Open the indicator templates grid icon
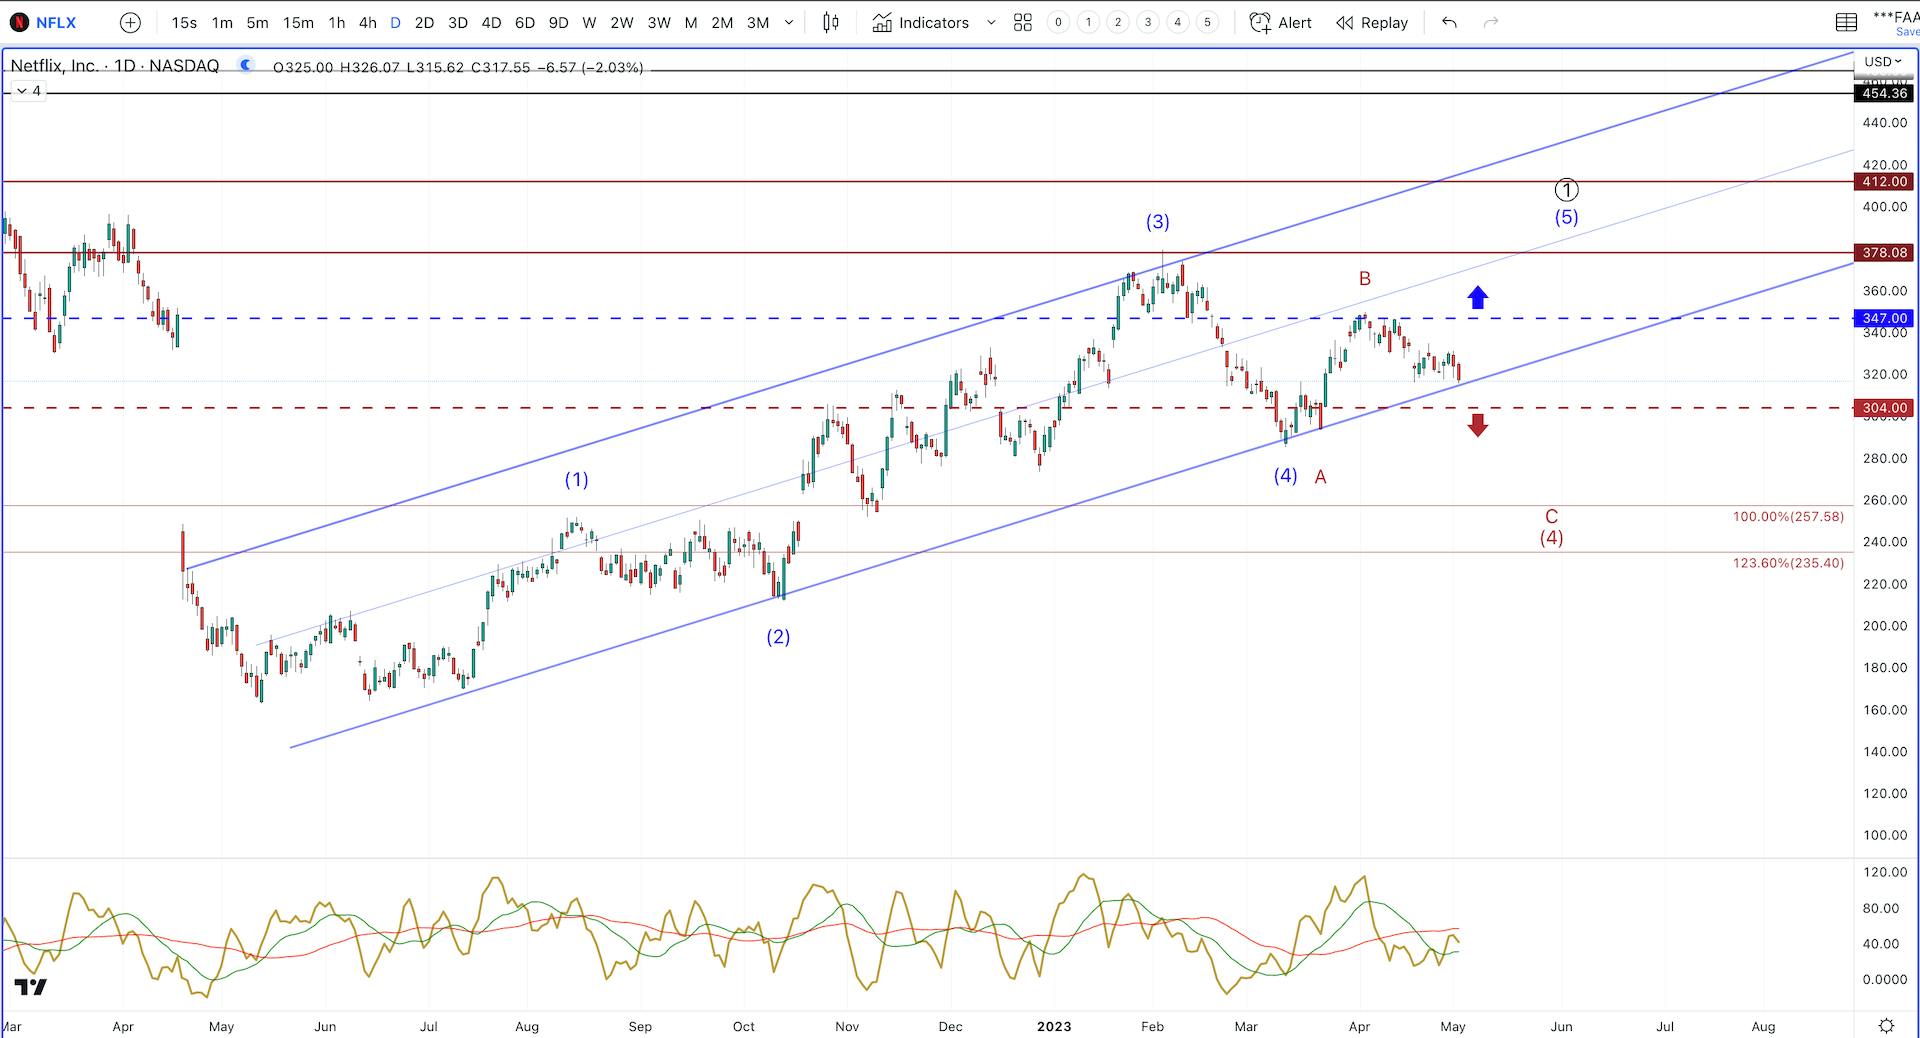Image resolution: width=1920 pixels, height=1038 pixels. tap(1023, 22)
